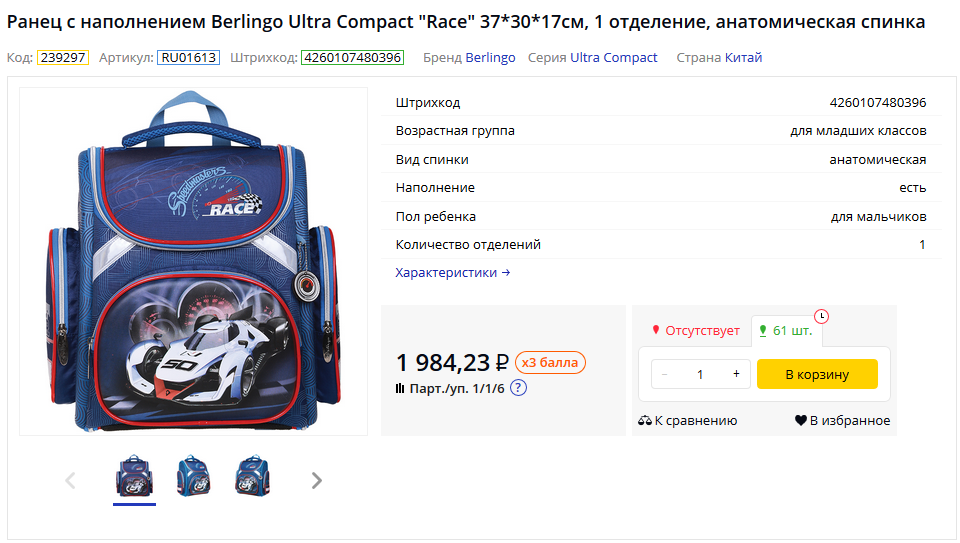
Task: Click the red location pin icon
Action: coord(656,331)
